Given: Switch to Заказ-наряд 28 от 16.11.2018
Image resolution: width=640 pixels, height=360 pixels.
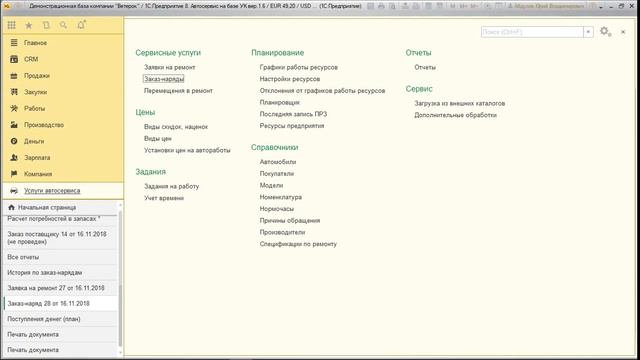Looking at the screenshot, I should tap(60, 304).
